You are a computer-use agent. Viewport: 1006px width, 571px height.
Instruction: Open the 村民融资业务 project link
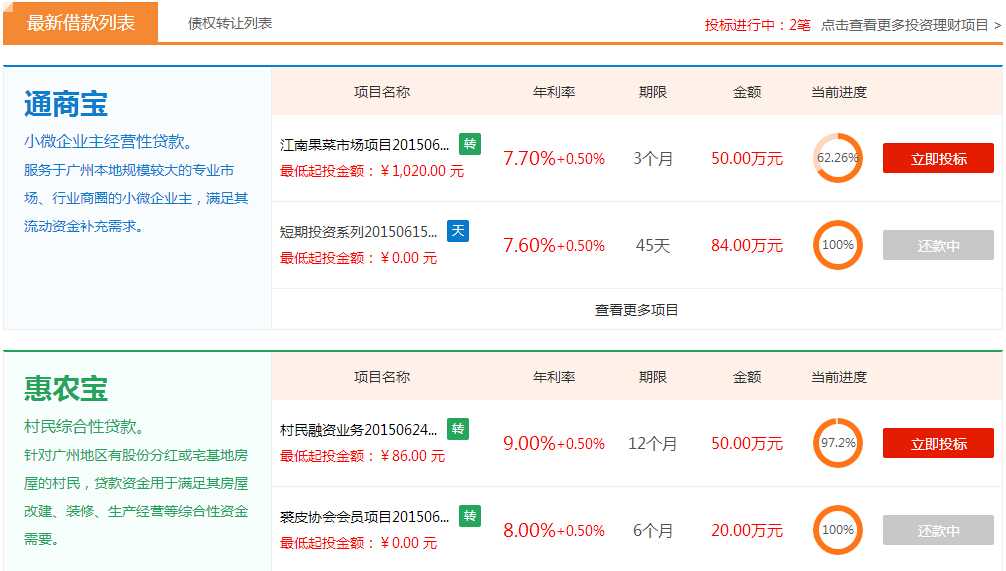pyautogui.click(x=359, y=430)
